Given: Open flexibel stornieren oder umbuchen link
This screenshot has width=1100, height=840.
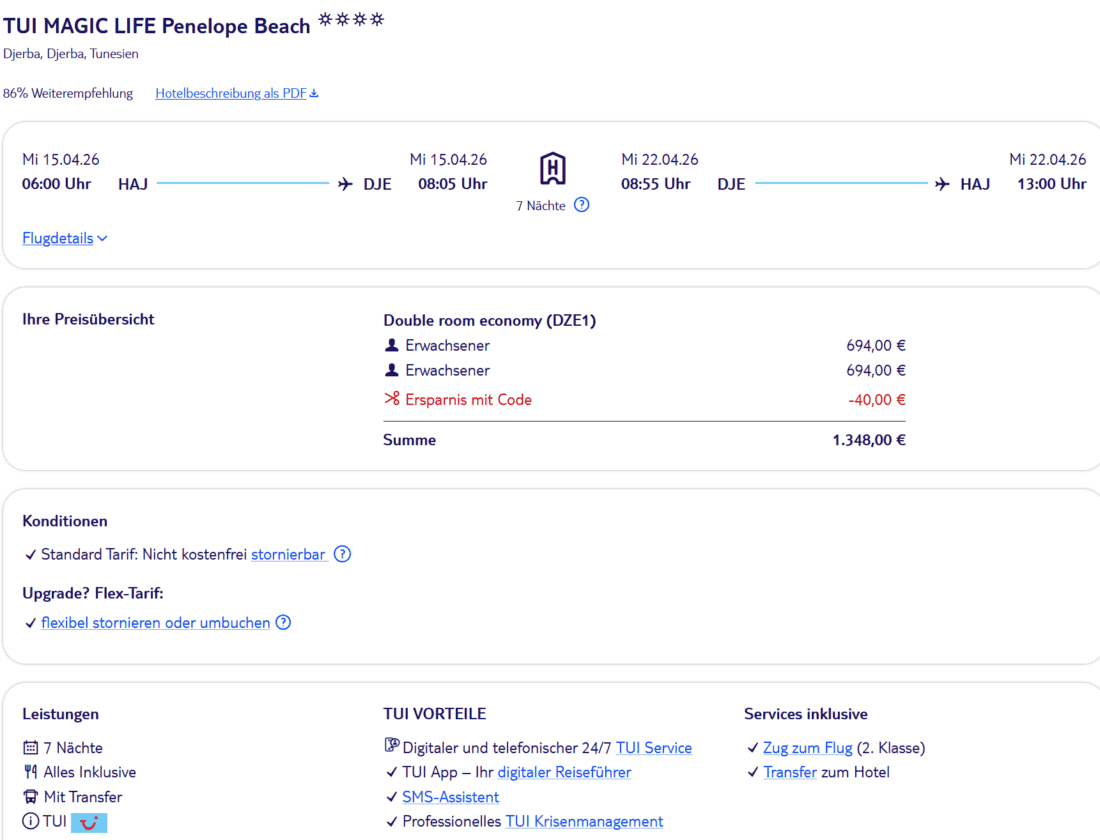Looking at the screenshot, I should click(156, 622).
